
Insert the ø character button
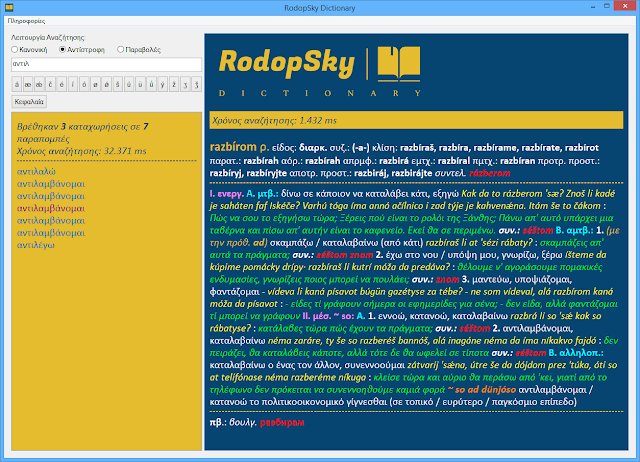point(95,84)
